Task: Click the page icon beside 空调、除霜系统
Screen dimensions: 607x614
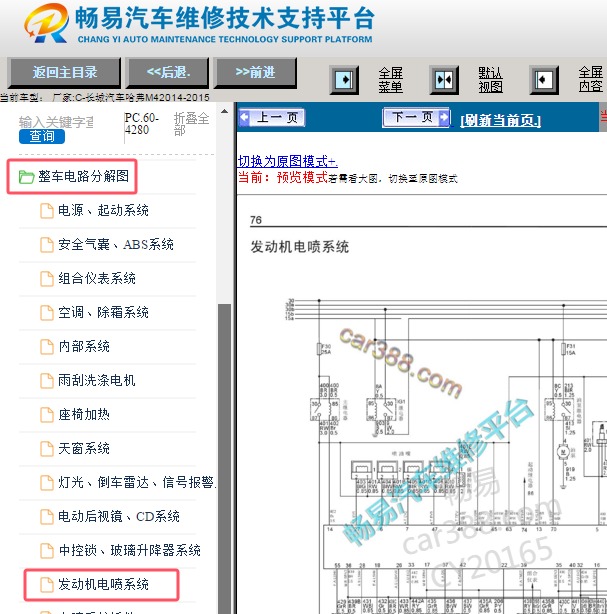Action: (x=47, y=312)
